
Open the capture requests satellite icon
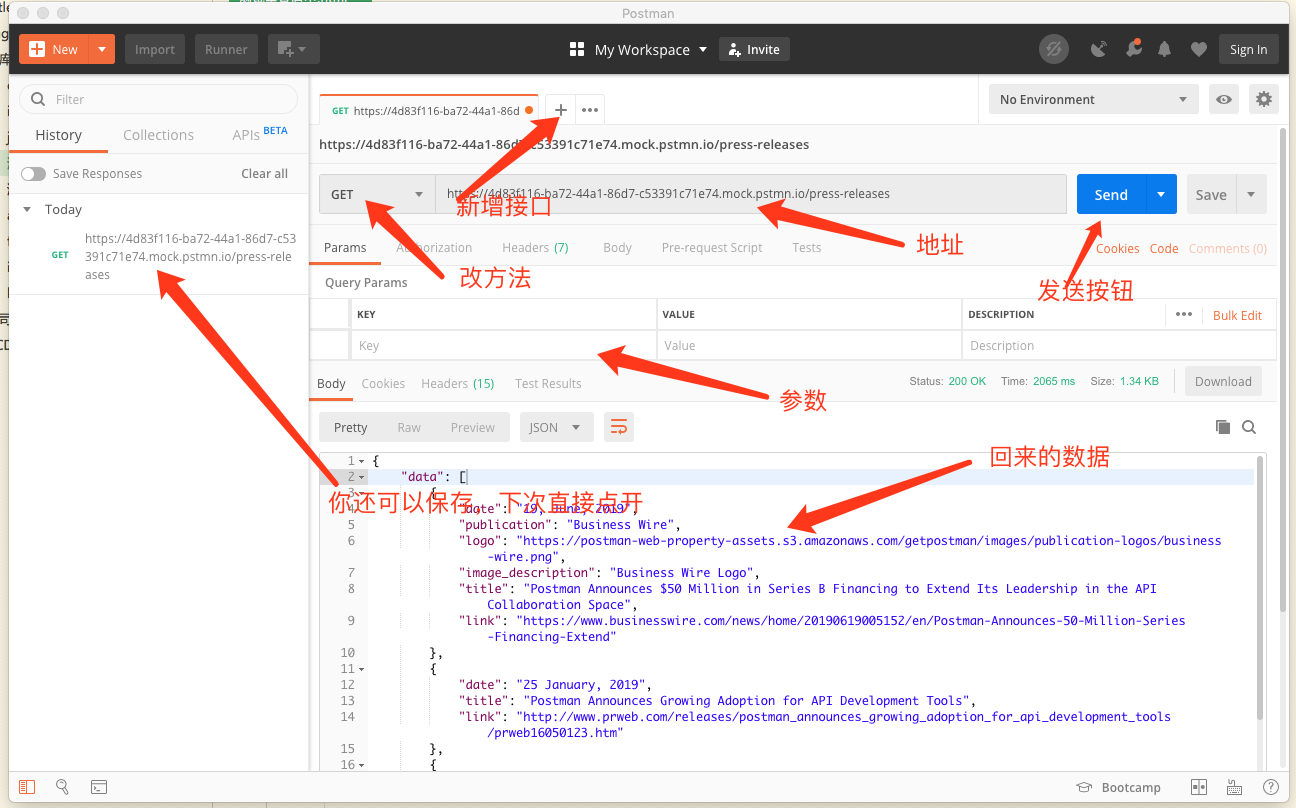pos(1099,49)
